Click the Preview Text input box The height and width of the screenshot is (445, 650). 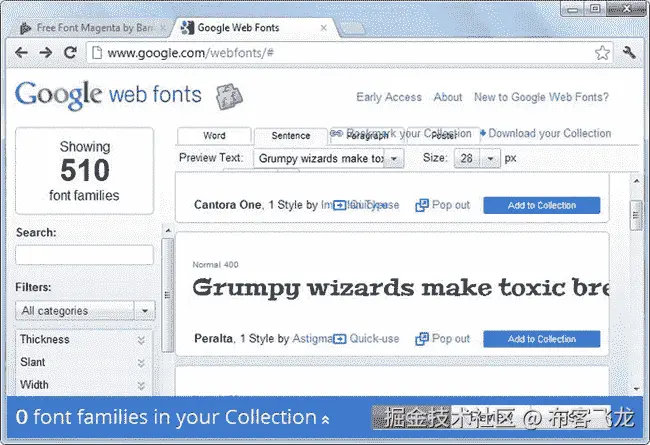pyautogui.click(x=319, y=158)
